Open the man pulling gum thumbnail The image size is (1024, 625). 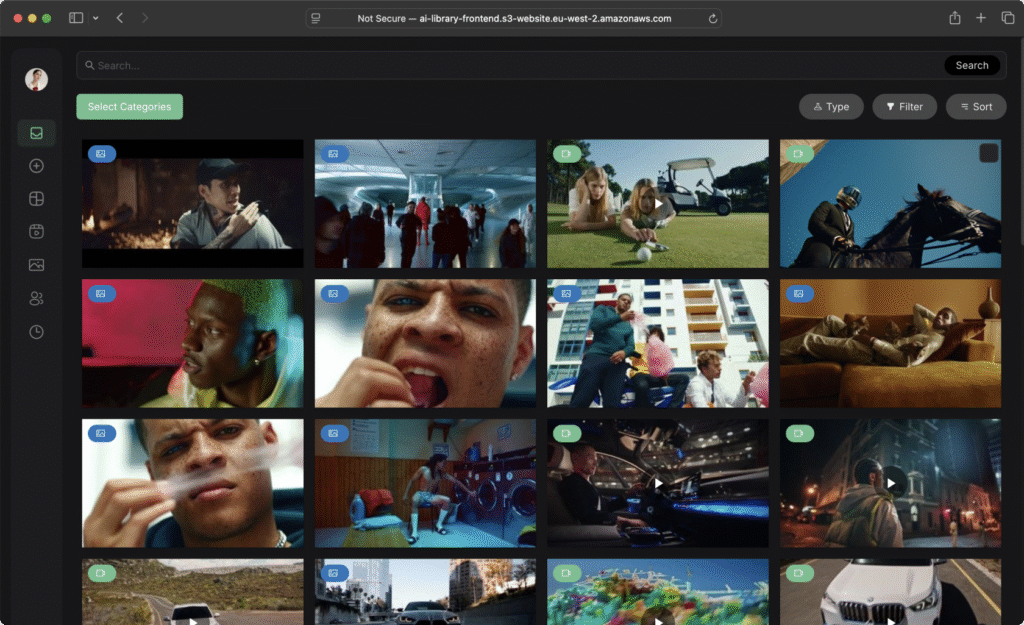[193, 483]
